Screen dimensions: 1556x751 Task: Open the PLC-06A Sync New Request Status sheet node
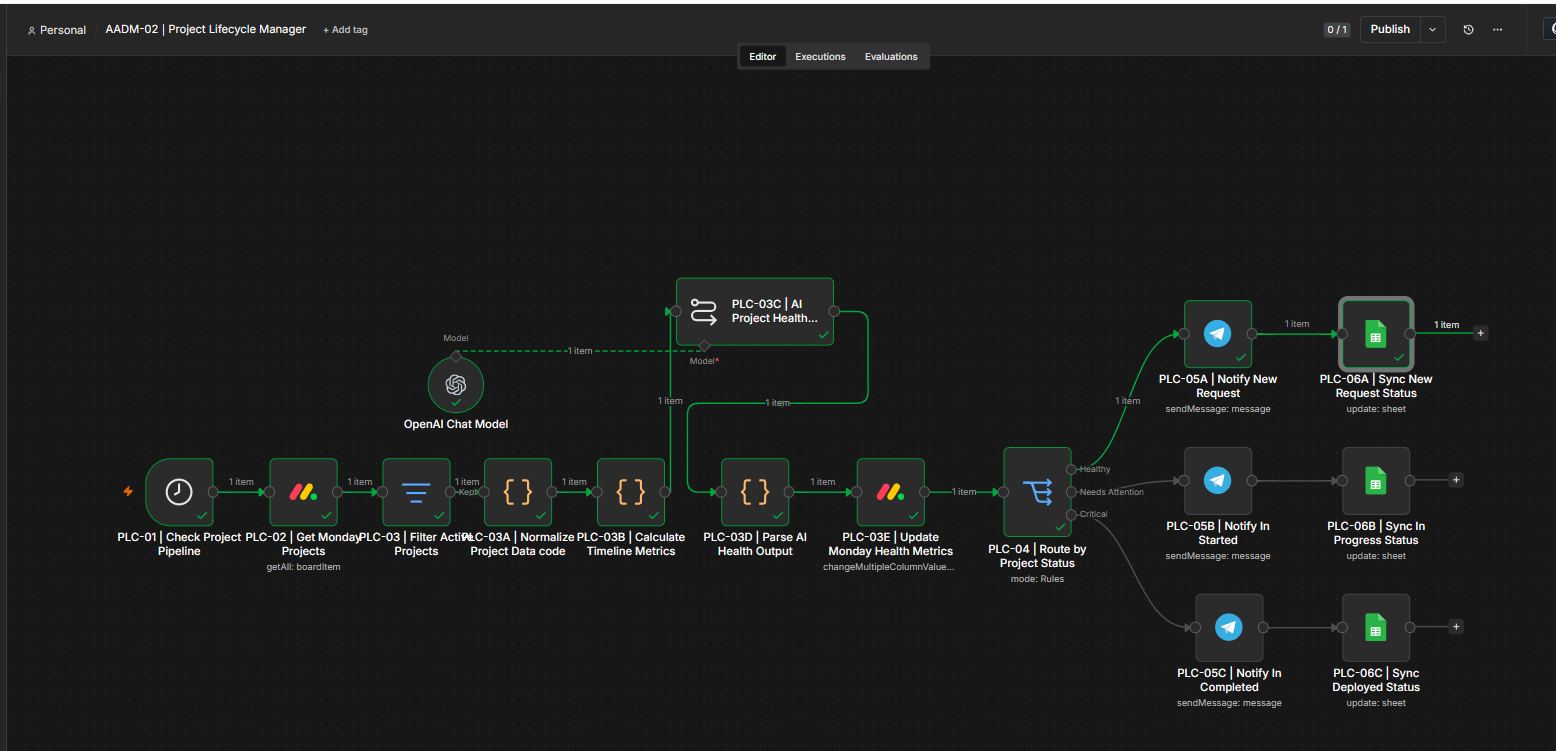click(x=1376, y=334)
